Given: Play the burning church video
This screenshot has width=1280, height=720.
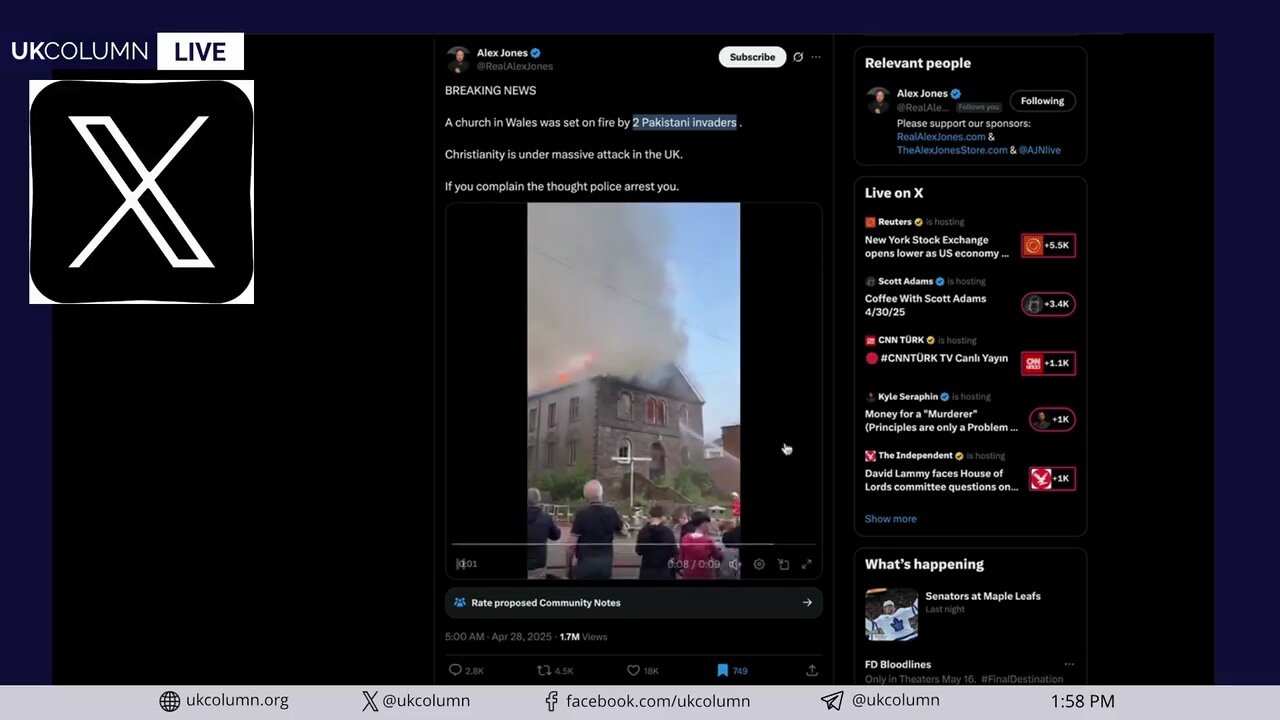Looking at the screenshot, I should 634,390.
